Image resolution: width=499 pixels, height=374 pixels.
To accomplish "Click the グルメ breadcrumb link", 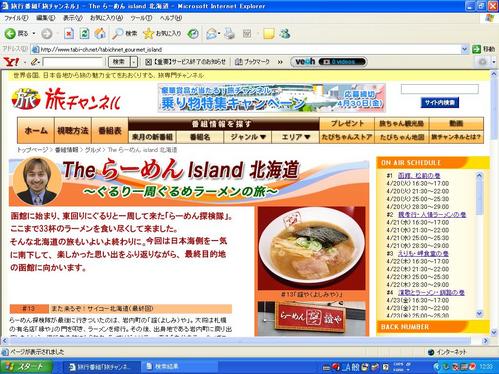I will pyautogui.click(x=92, y=150).
